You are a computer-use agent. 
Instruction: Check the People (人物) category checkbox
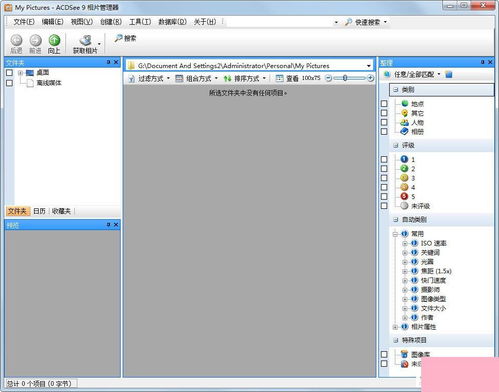[384, 122]
